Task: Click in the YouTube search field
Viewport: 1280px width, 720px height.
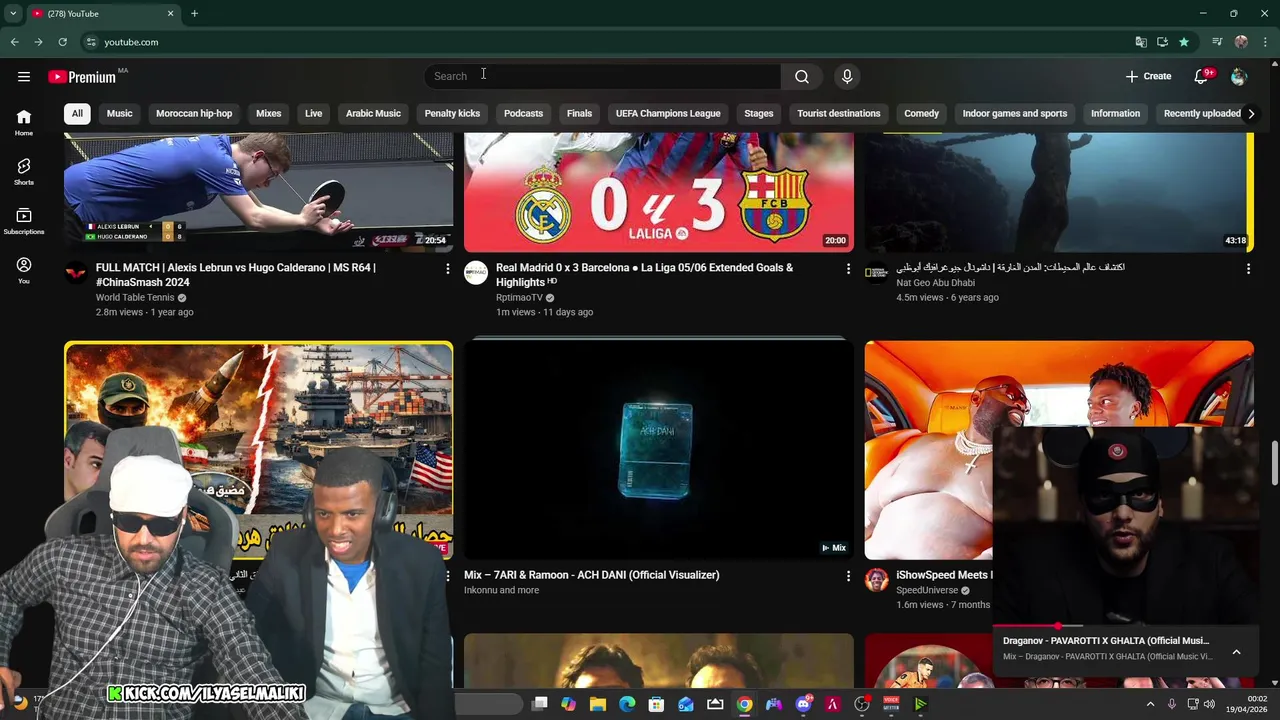Action: pyautogui.click(x=603, y=76)
